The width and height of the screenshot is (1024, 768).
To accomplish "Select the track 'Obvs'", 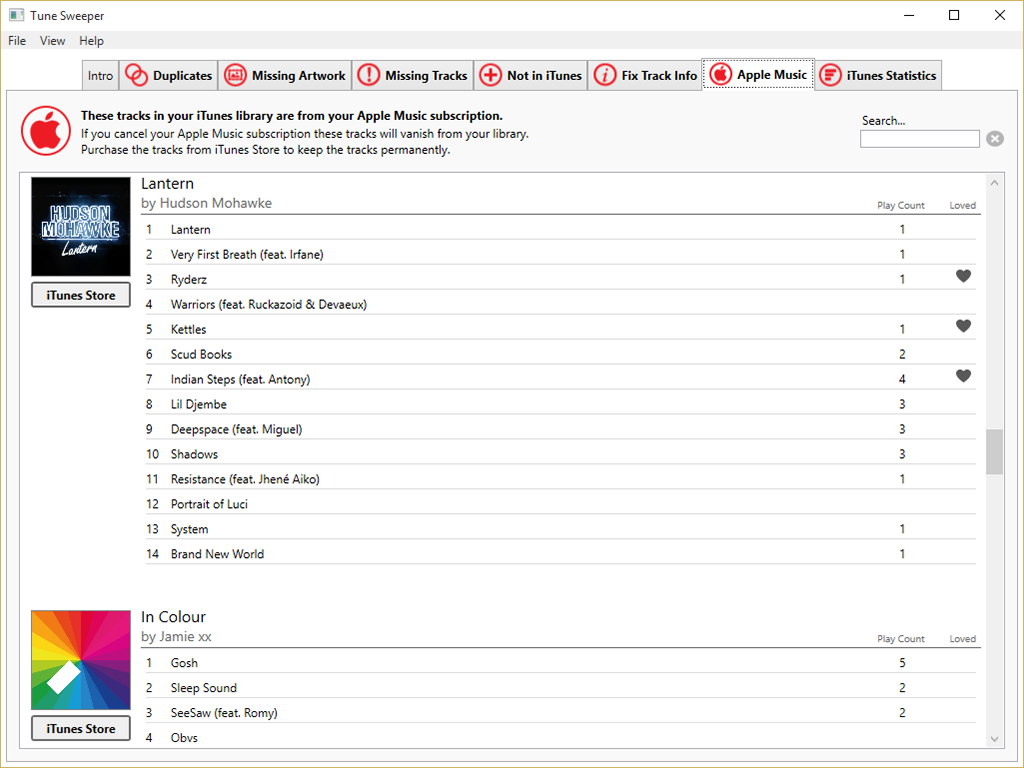I will [560, 737].
